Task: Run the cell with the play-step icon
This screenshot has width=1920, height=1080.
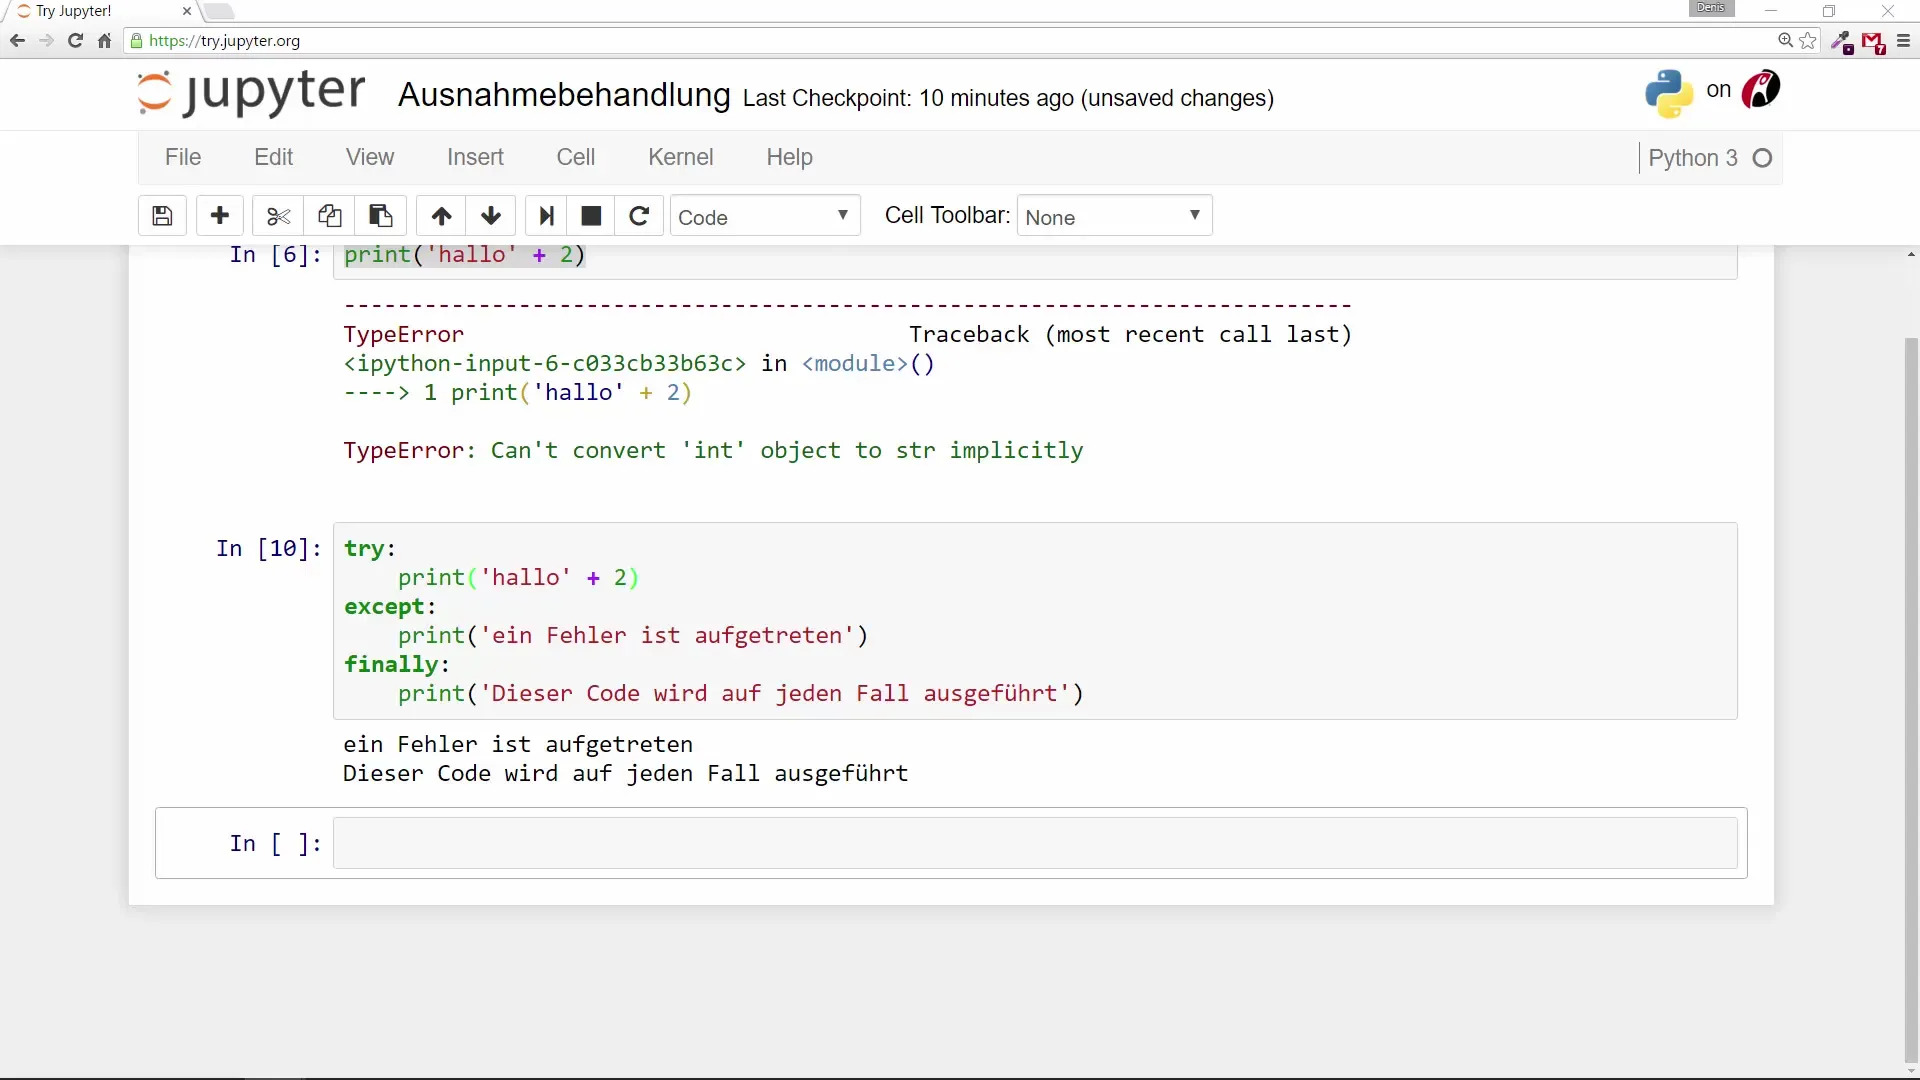Action: click(x=546, y=216)
